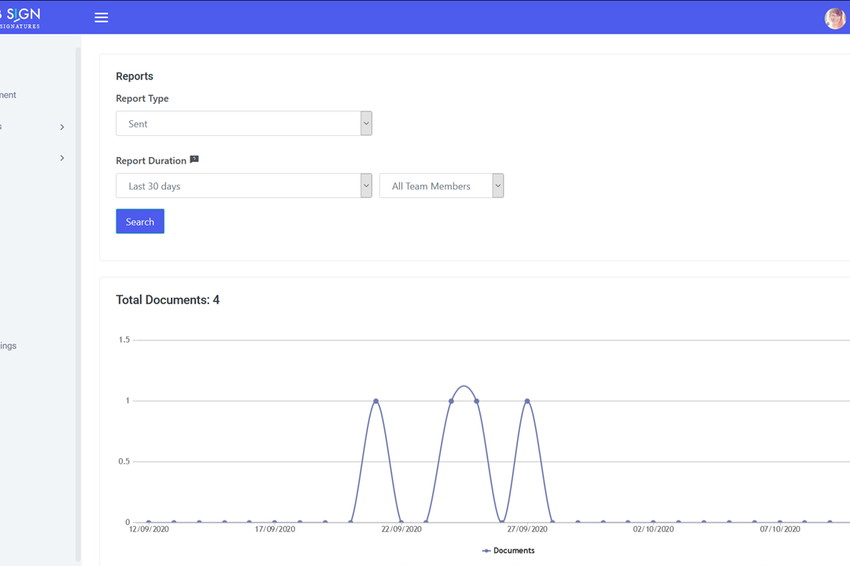Open the All Team Members dropdown

tap(442, 186)
